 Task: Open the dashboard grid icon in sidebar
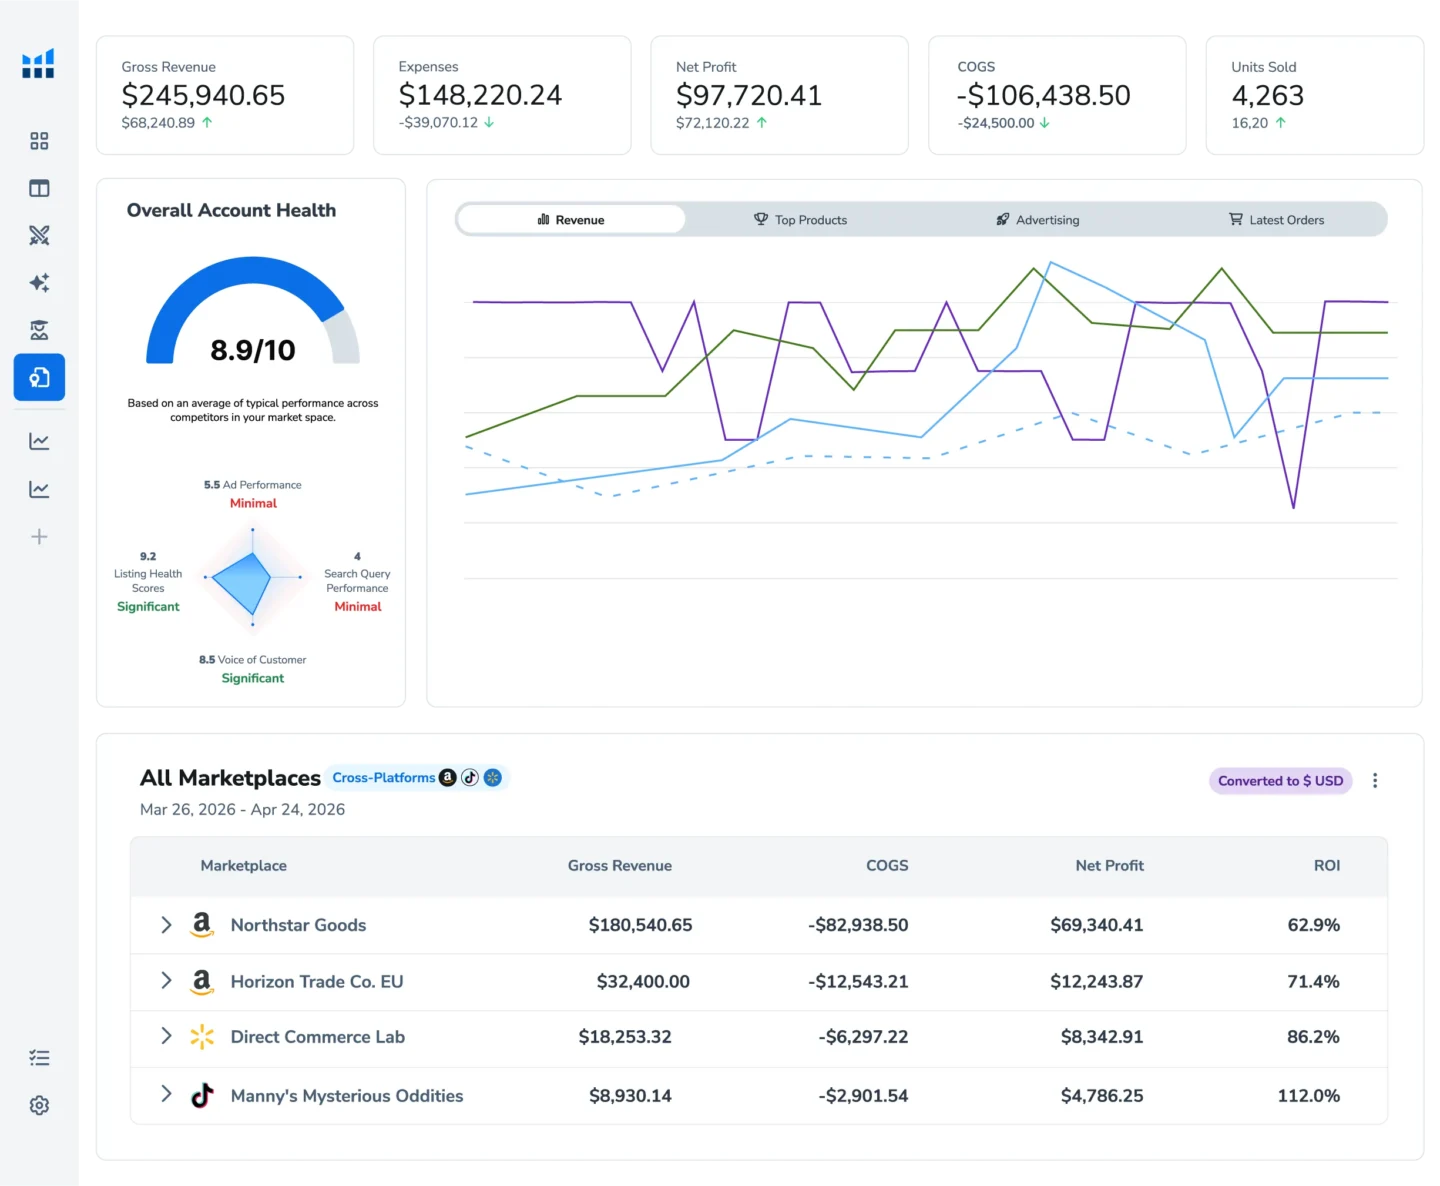point(39,141)
